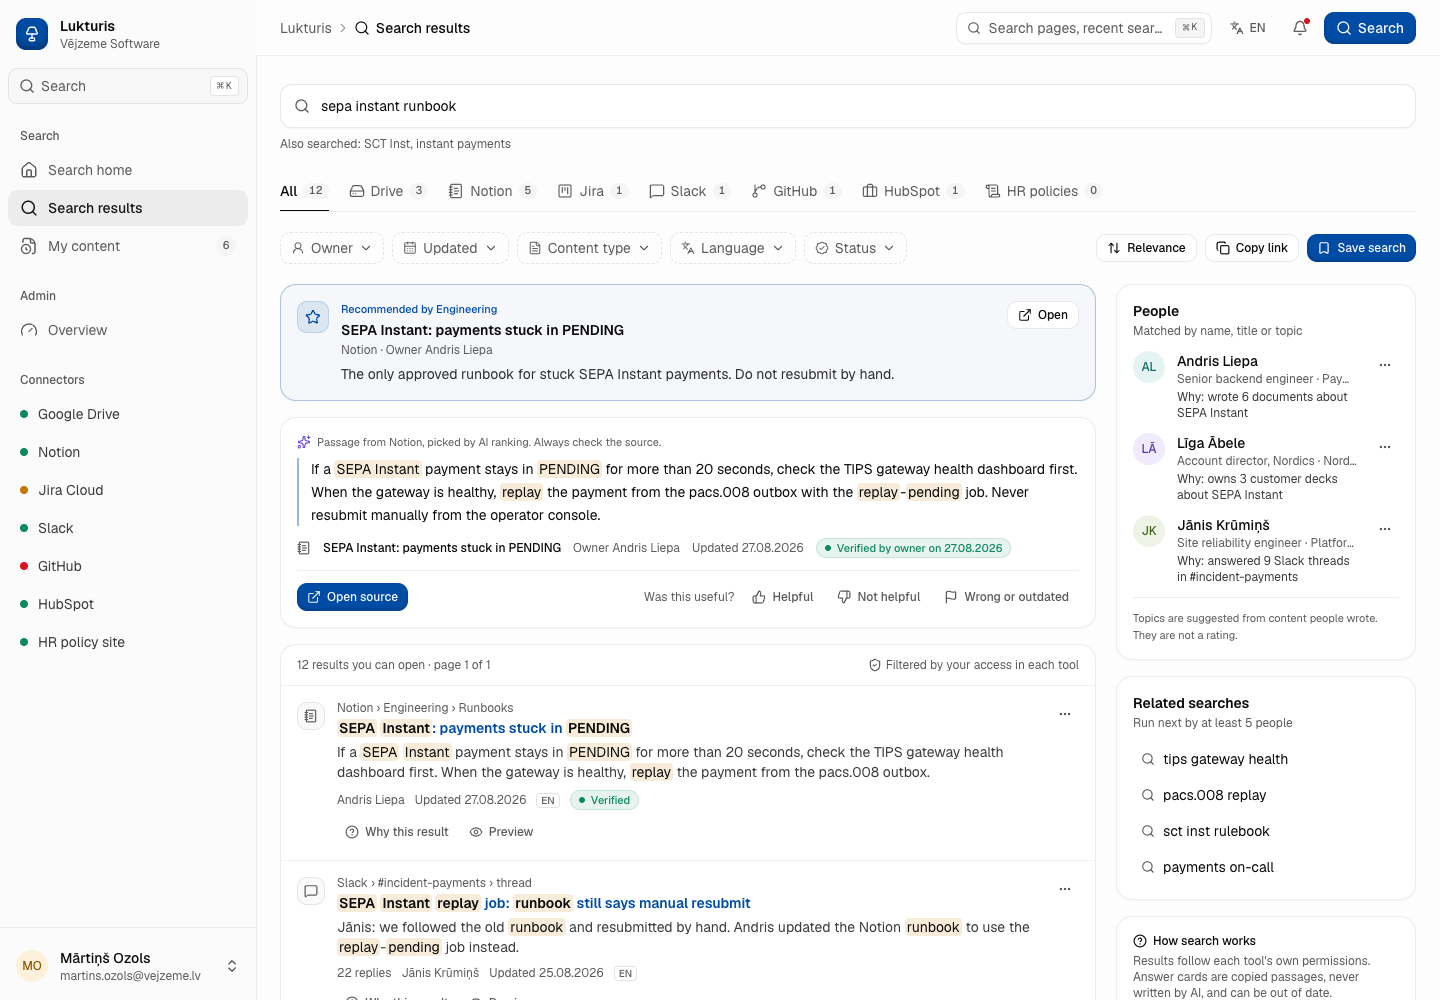The width and height of the screenshot is (1440, 1000).
Task: Click the sepa instant runbook query field
Action: [848, 106]
